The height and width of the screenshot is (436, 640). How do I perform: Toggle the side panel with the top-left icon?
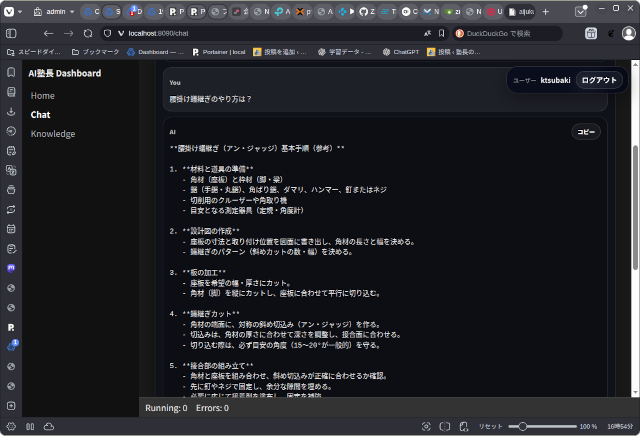click(11, 33)
